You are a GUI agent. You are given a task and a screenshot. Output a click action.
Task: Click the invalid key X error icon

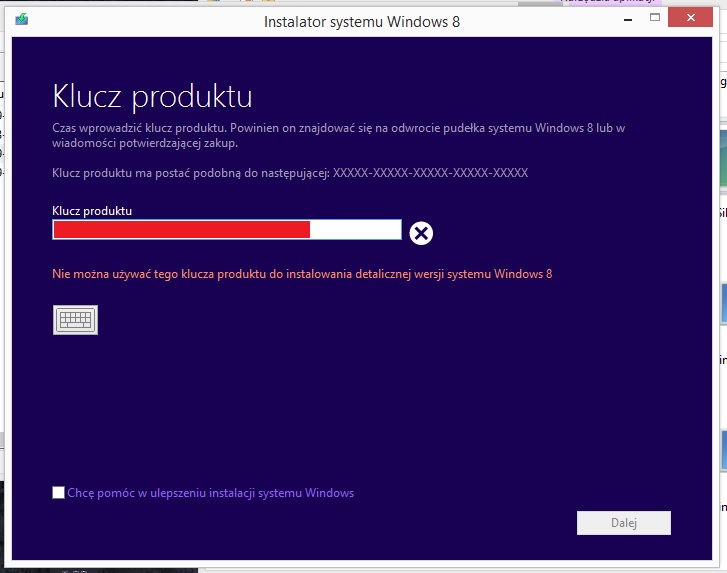(421, 233)
